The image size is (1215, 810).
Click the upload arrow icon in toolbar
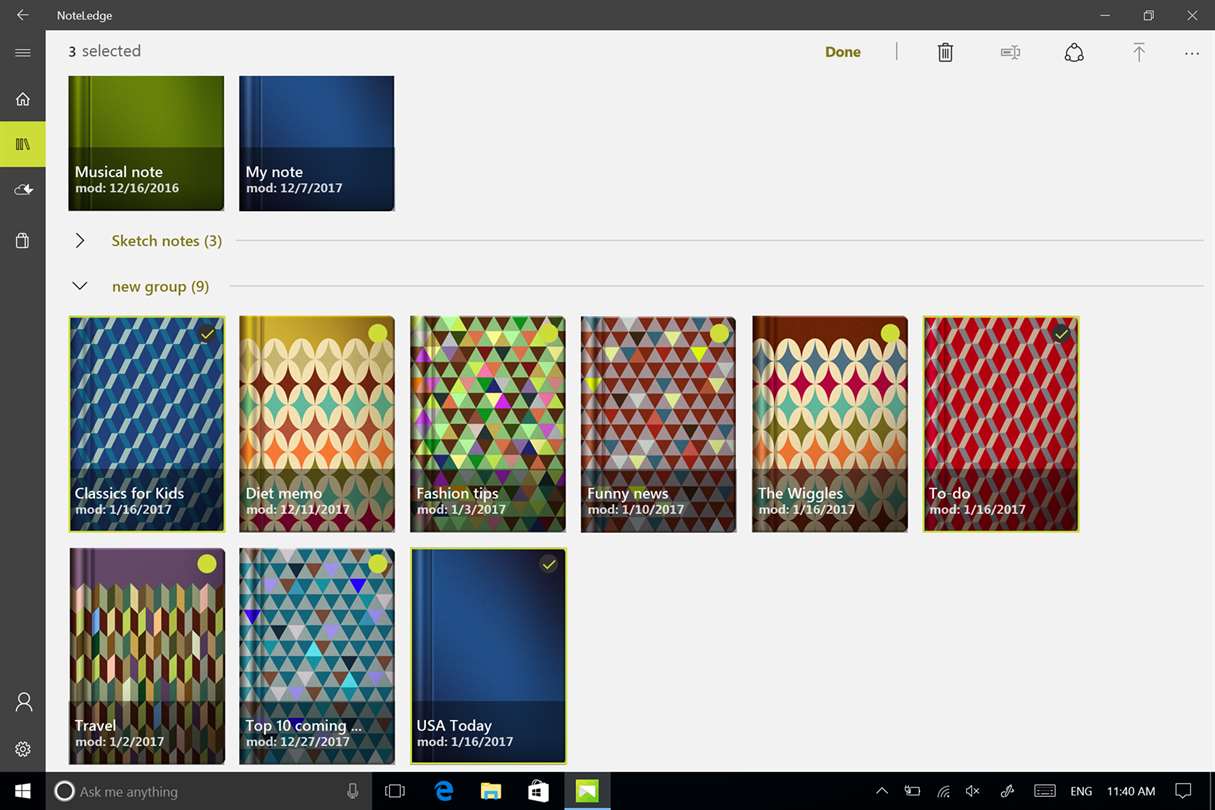pyautogui.click(x=1138, y=52)
